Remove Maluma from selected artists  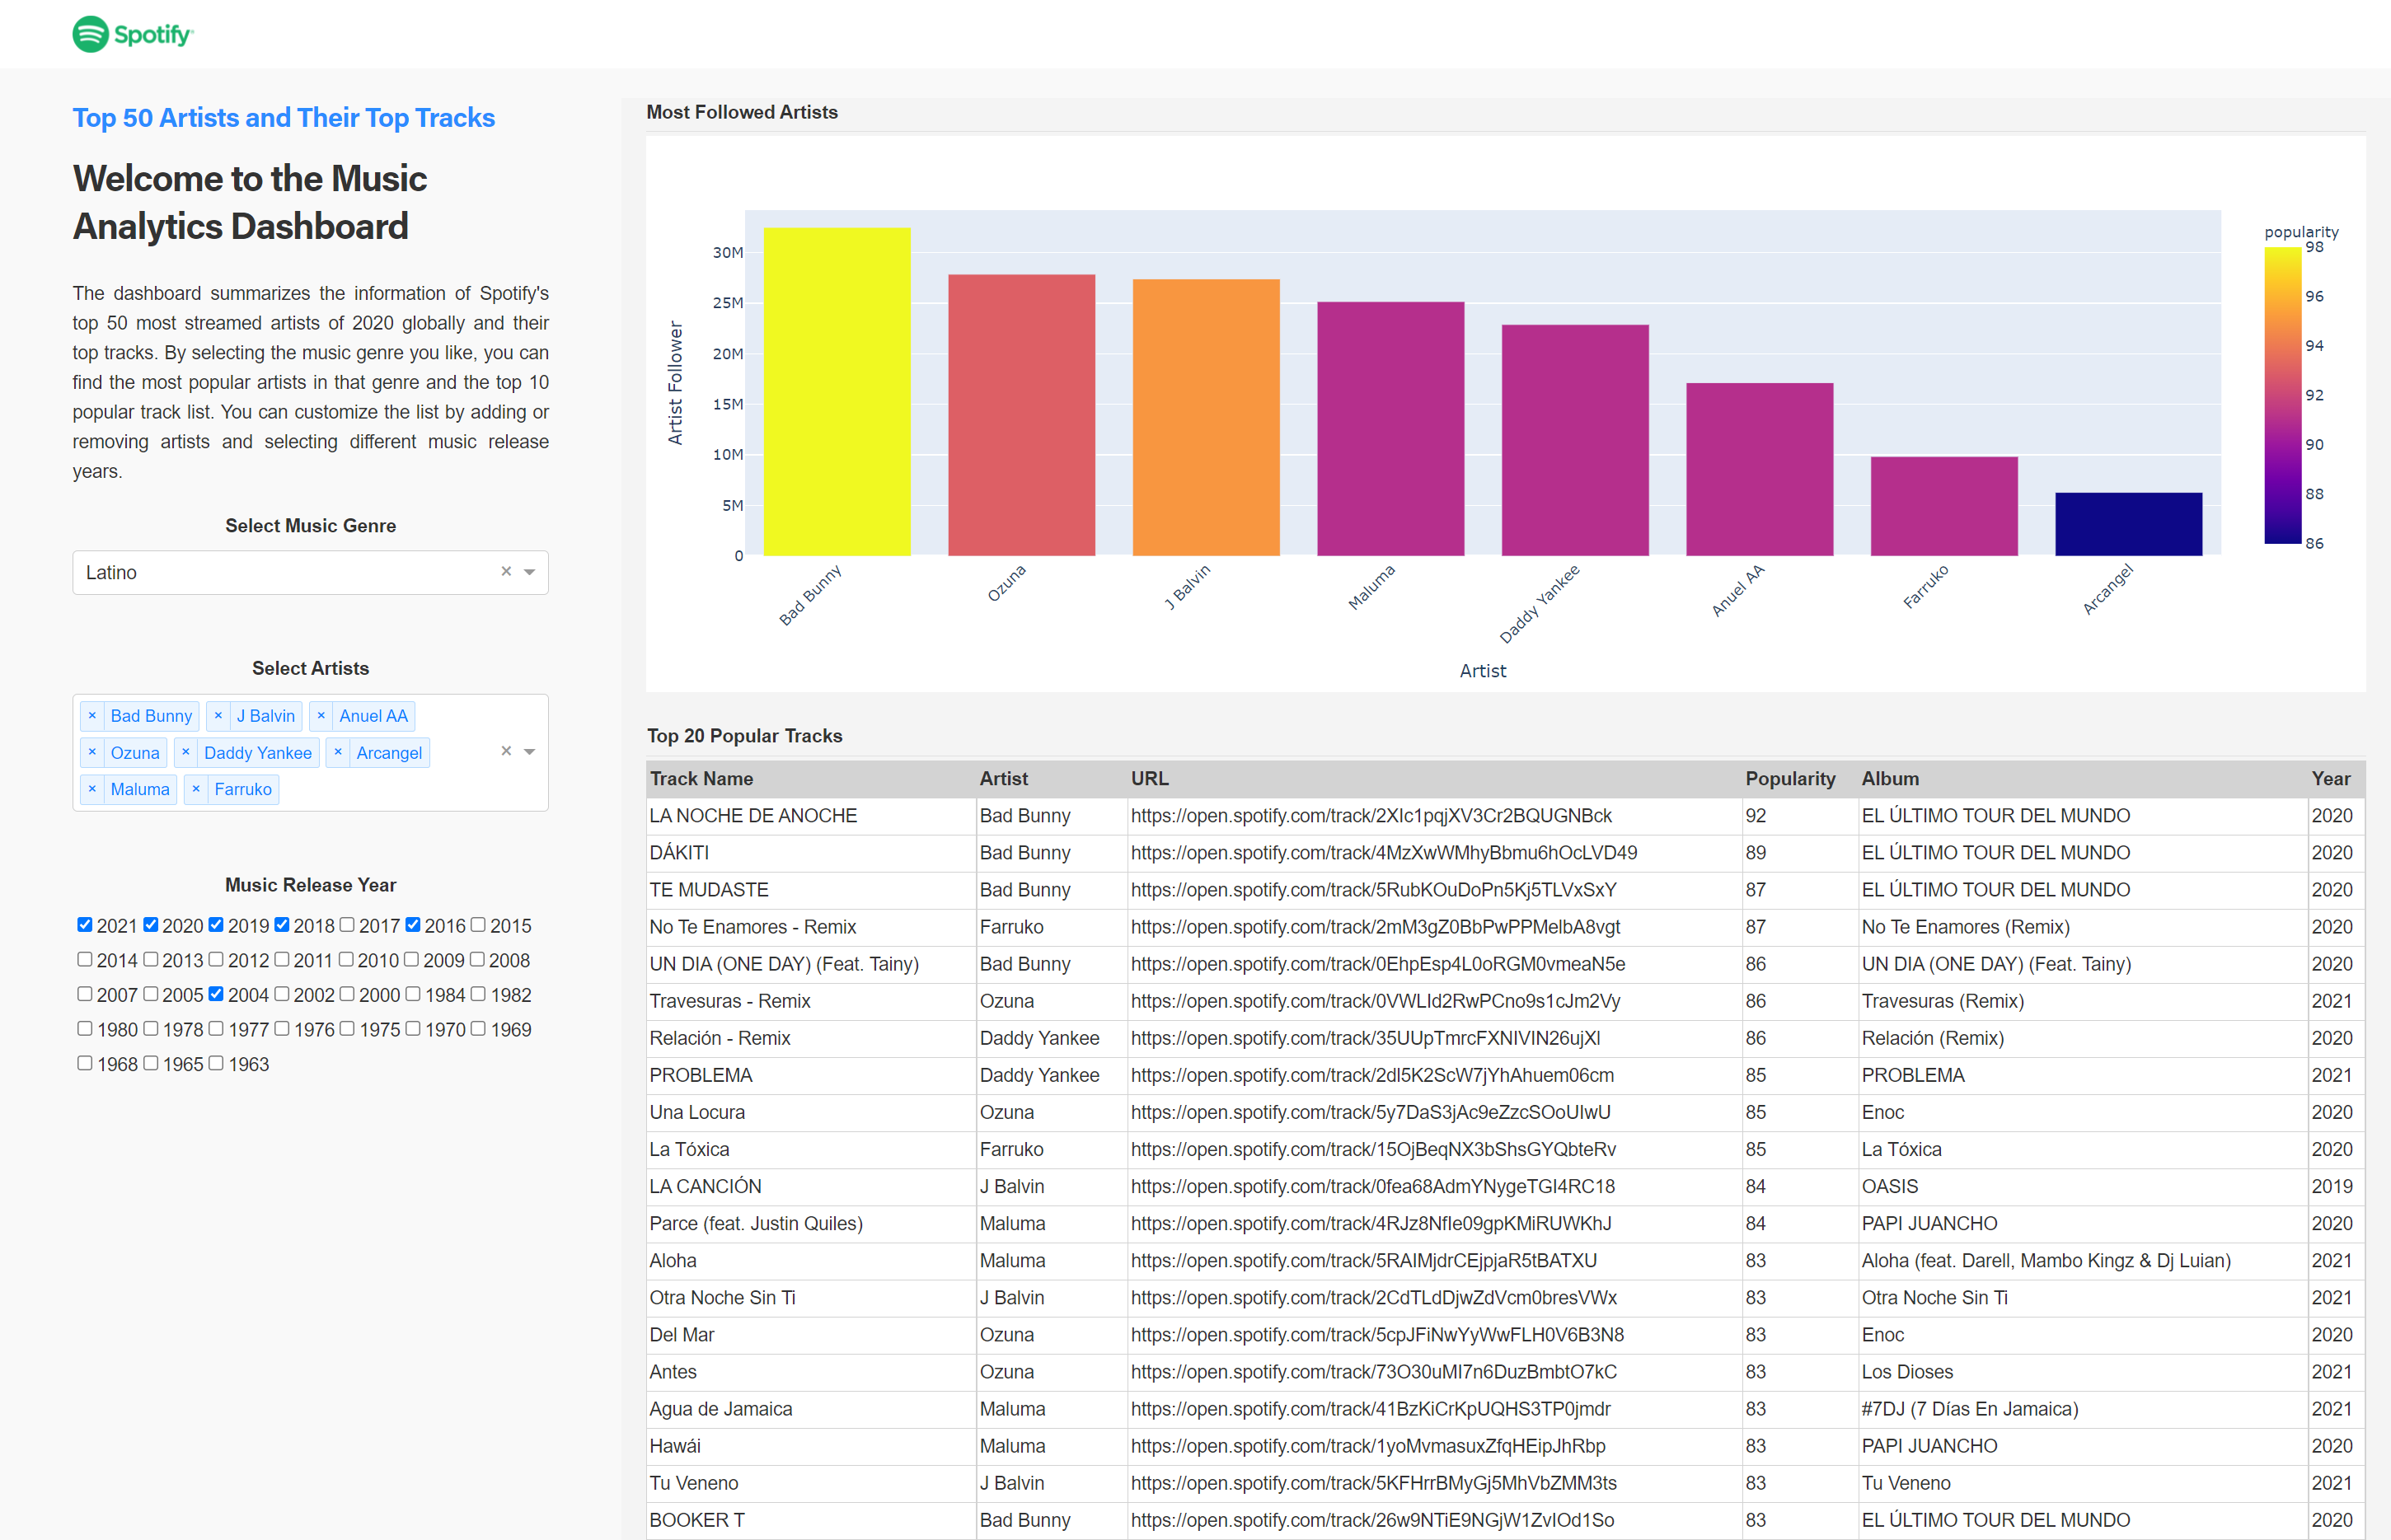[93, 789]
